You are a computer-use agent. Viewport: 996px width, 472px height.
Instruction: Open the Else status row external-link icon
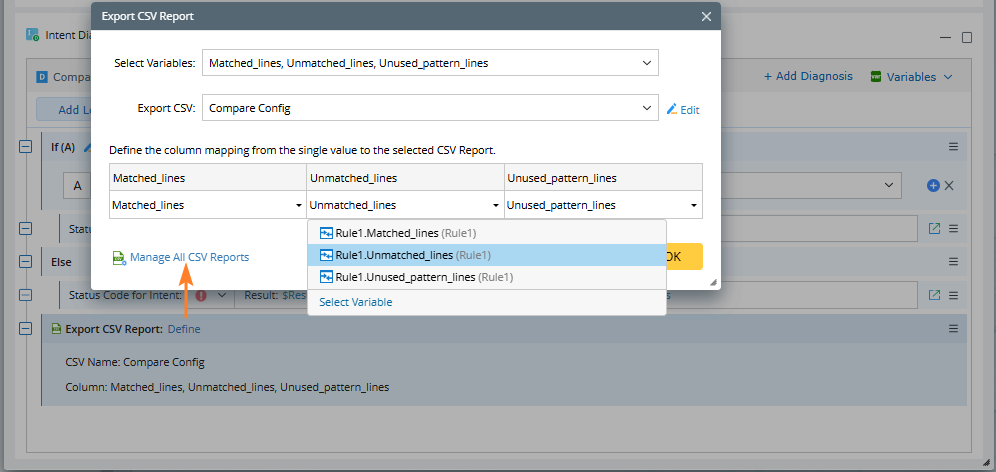[x=934, y=295]
